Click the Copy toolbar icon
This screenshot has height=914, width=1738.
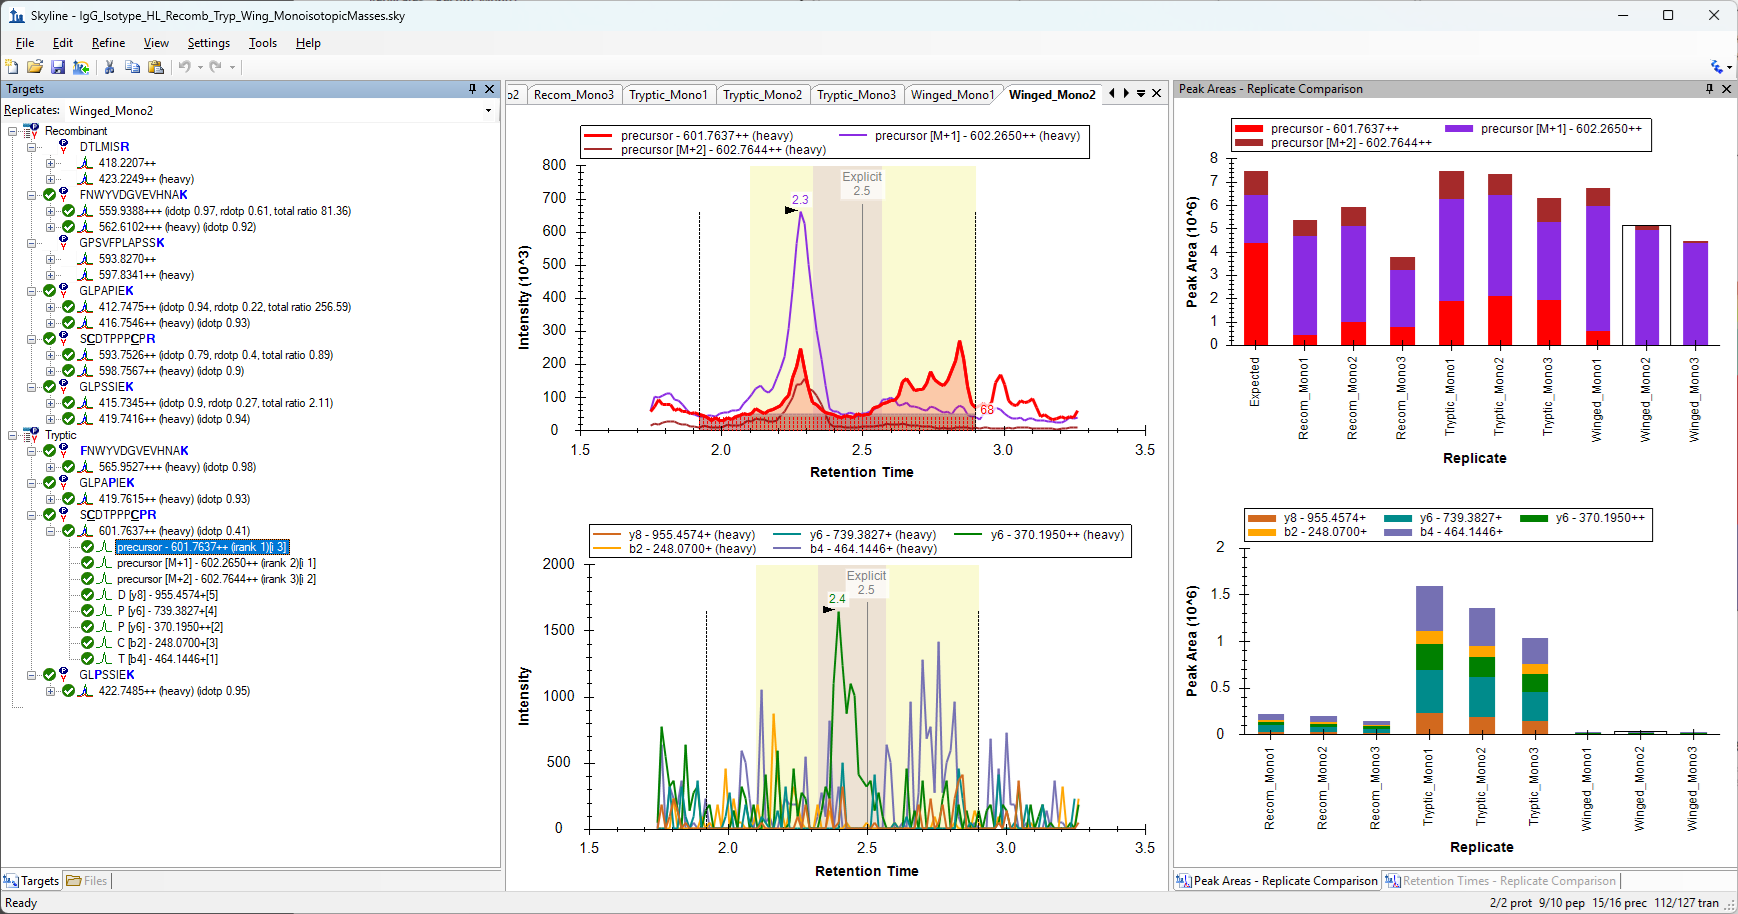pos(132,67)
